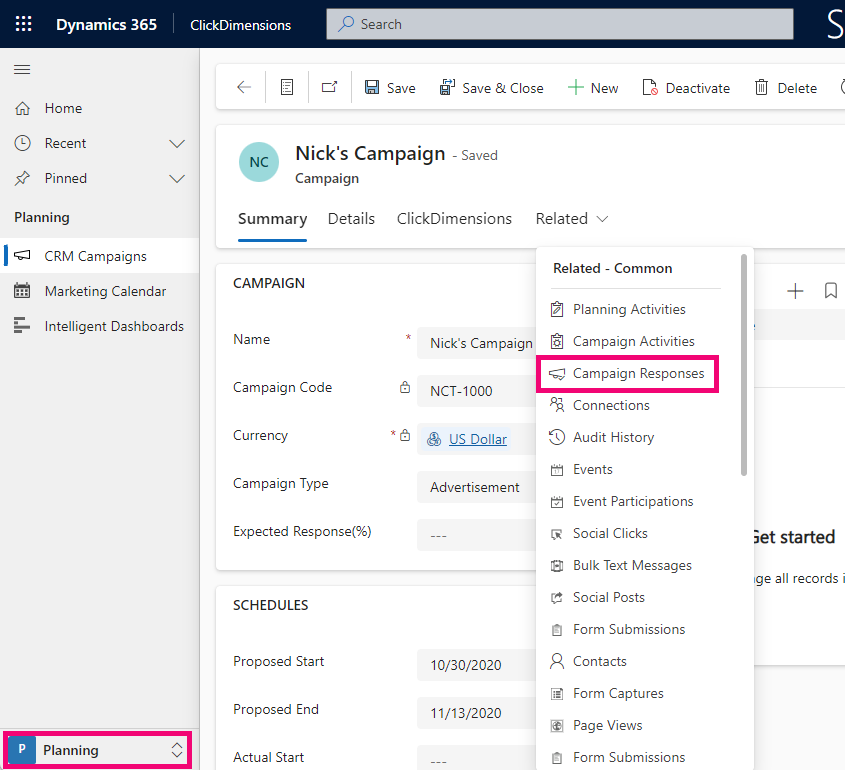This screenshot has height=770, width=845.
Task: Click the Contacts person icon
Action: coord(557,661)
